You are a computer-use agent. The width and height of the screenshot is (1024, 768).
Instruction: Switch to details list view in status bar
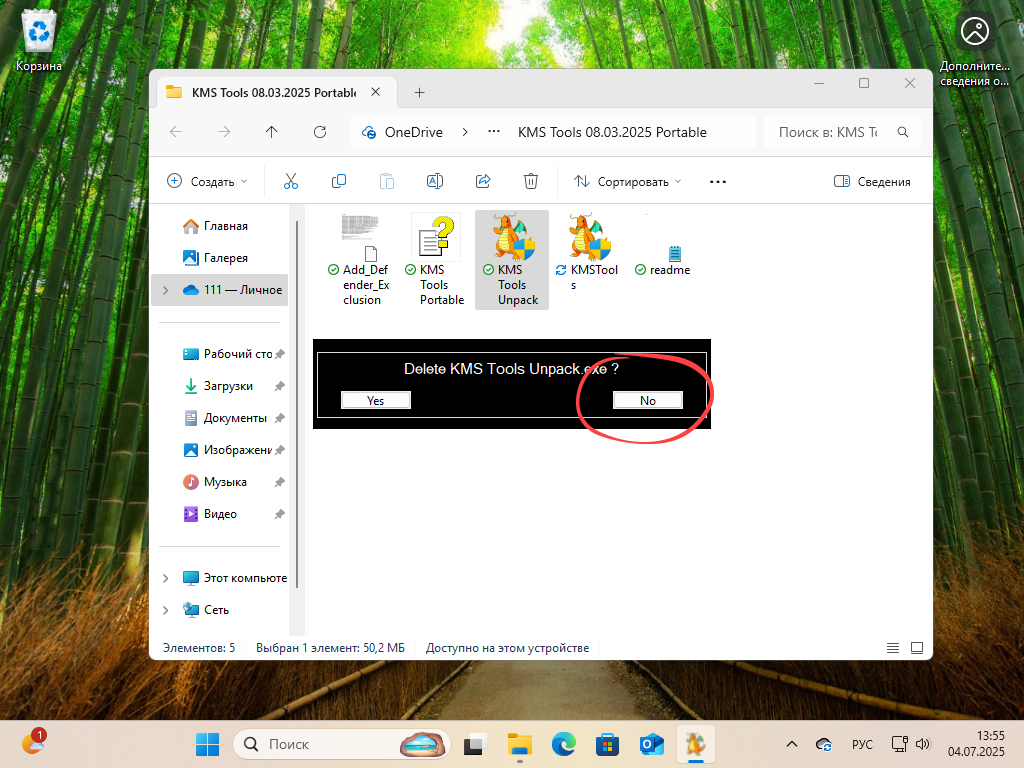[893, 648]
